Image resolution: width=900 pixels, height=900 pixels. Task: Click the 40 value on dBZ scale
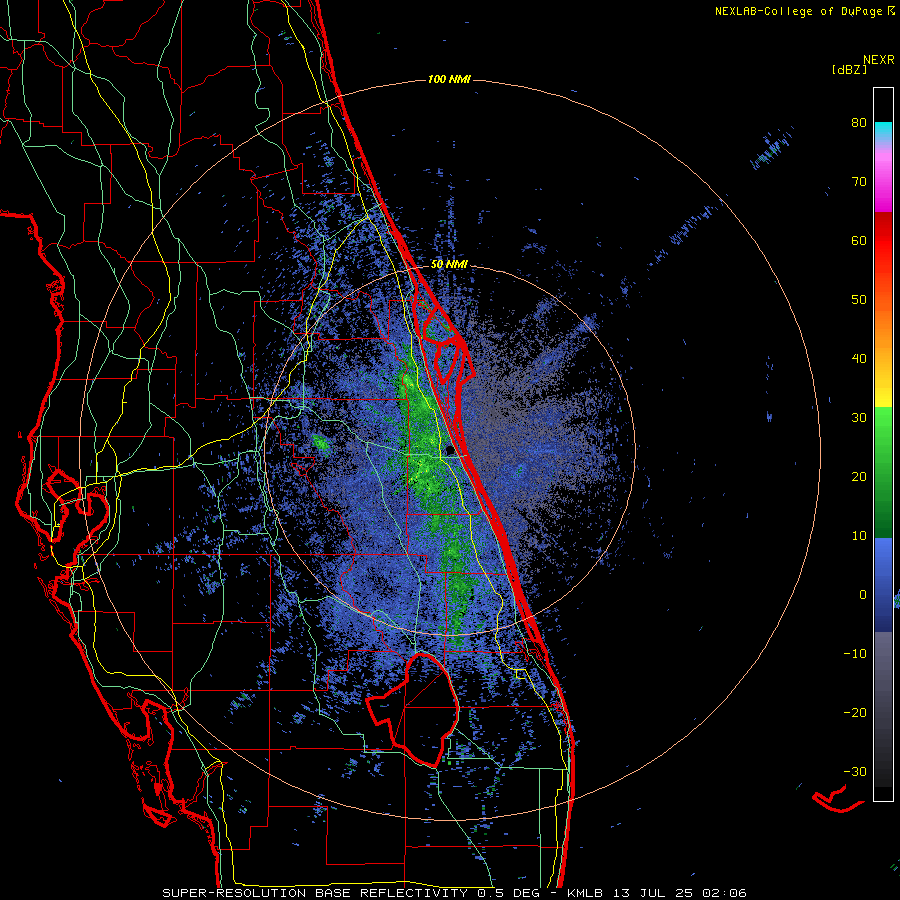859,359
